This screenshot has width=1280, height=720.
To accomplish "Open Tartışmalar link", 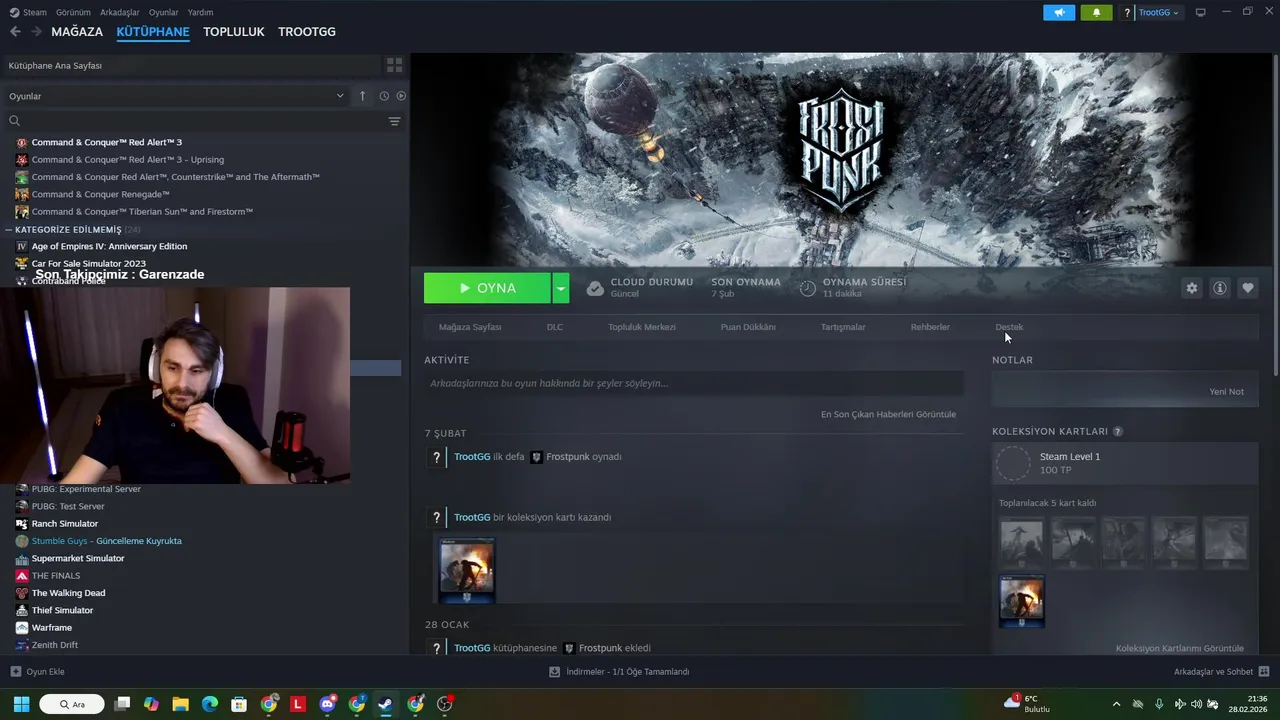I will pos(843,327).
